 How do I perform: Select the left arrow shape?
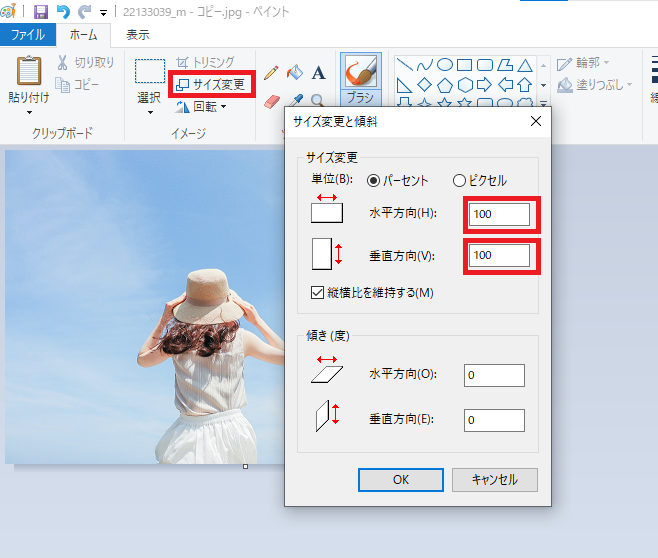click(505, 85)
